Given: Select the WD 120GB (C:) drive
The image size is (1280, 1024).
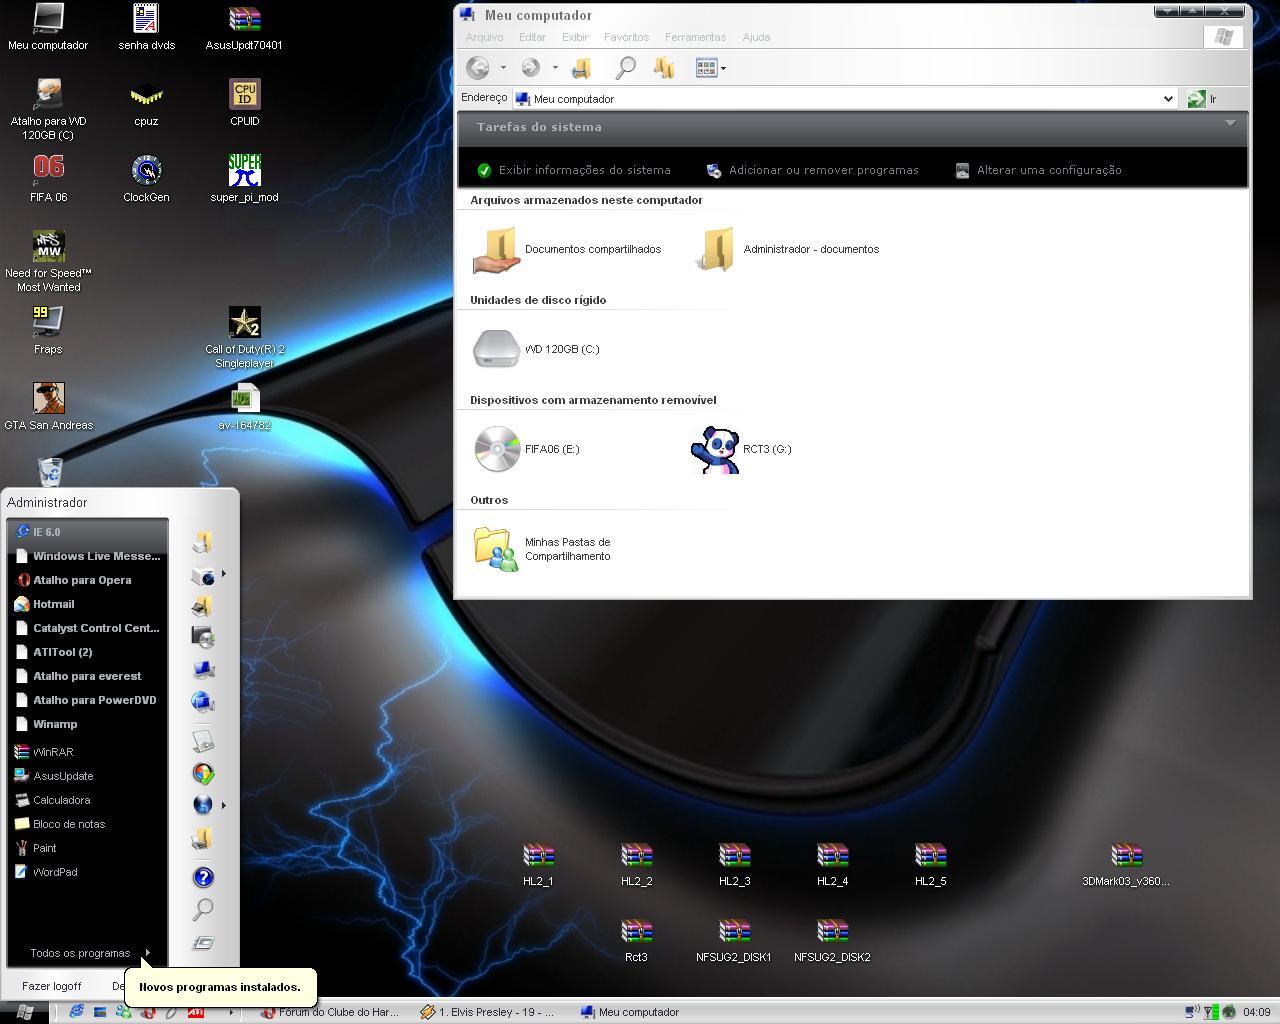Looking at the screenshot, I should (536, 349).
